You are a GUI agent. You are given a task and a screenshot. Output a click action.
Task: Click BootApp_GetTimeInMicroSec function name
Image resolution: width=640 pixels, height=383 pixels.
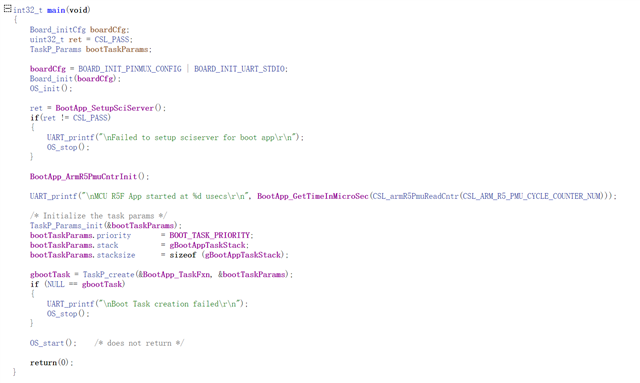313,196
